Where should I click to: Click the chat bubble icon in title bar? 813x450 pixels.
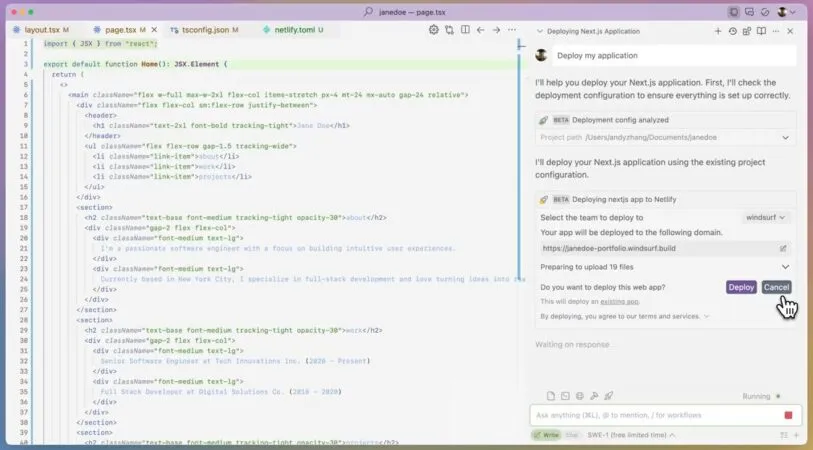pyautogui.click(x=749, y=12)
